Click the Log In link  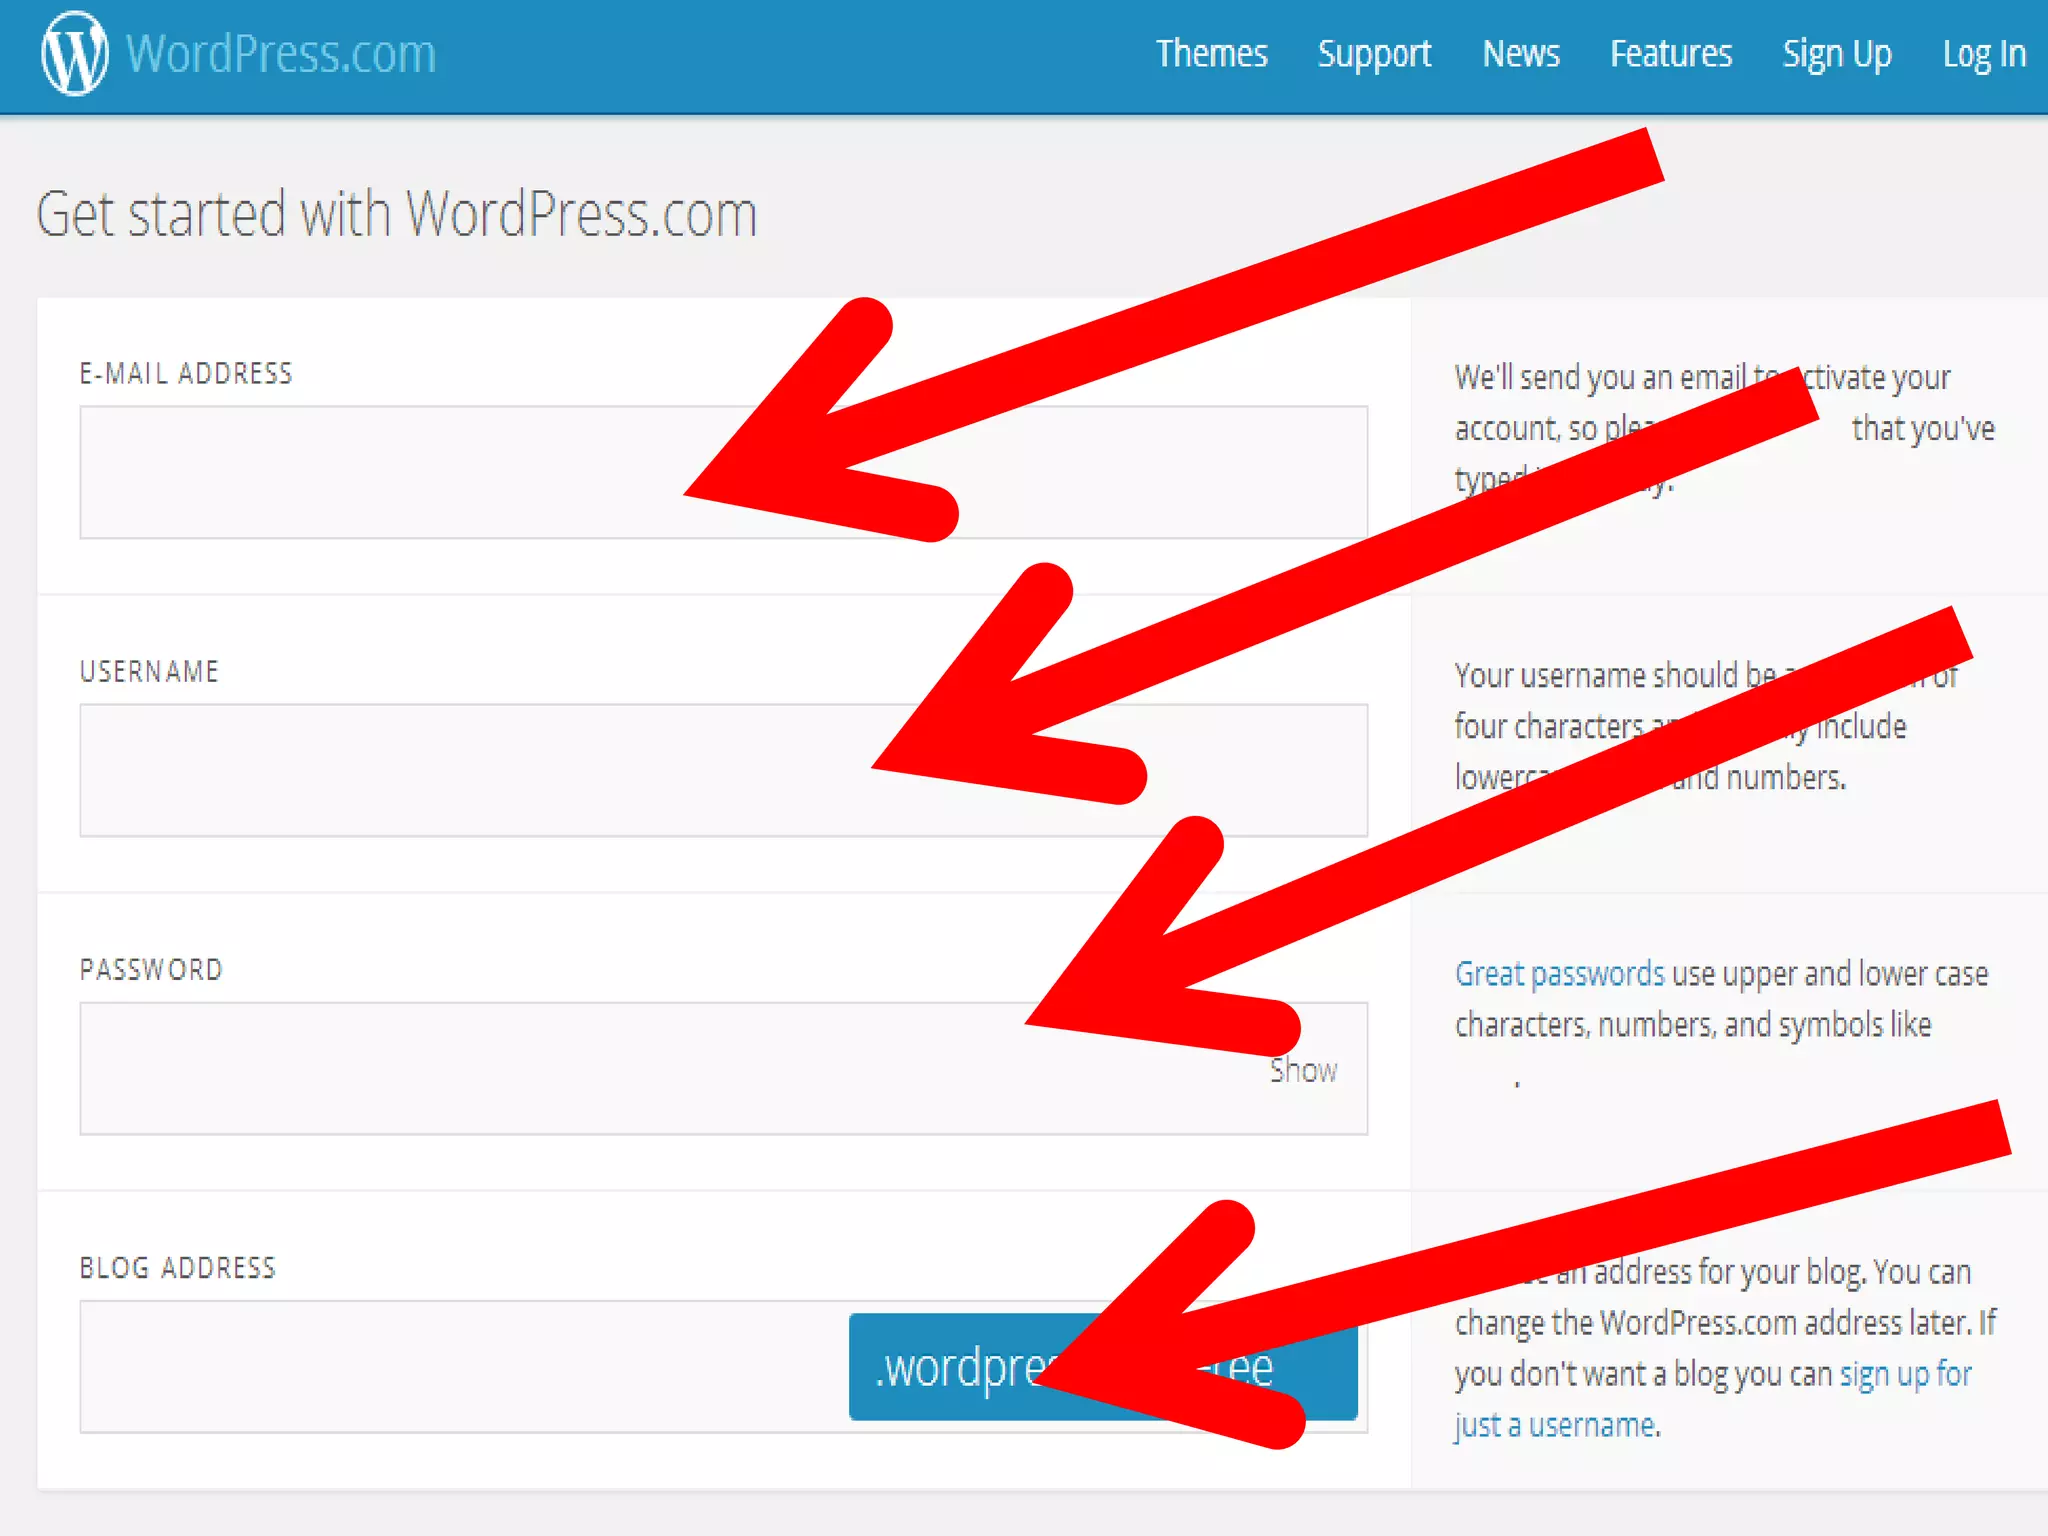click(x=1983, y=54)
